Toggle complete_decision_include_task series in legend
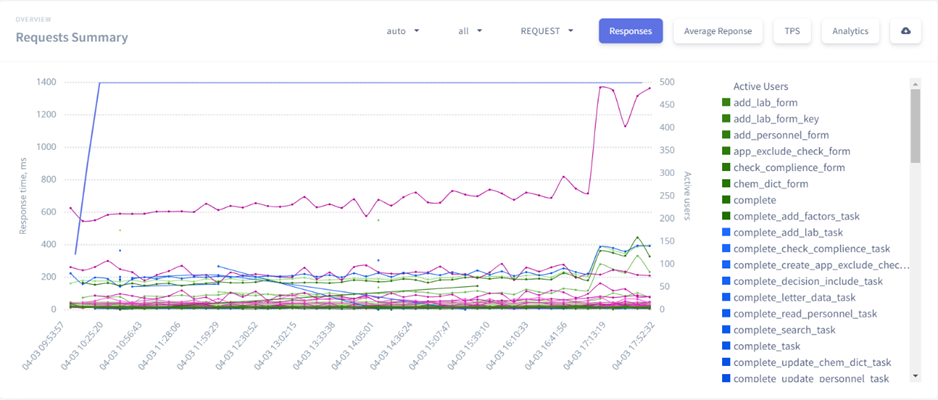Viewport: 938px width, 400px height. (802, 281)
